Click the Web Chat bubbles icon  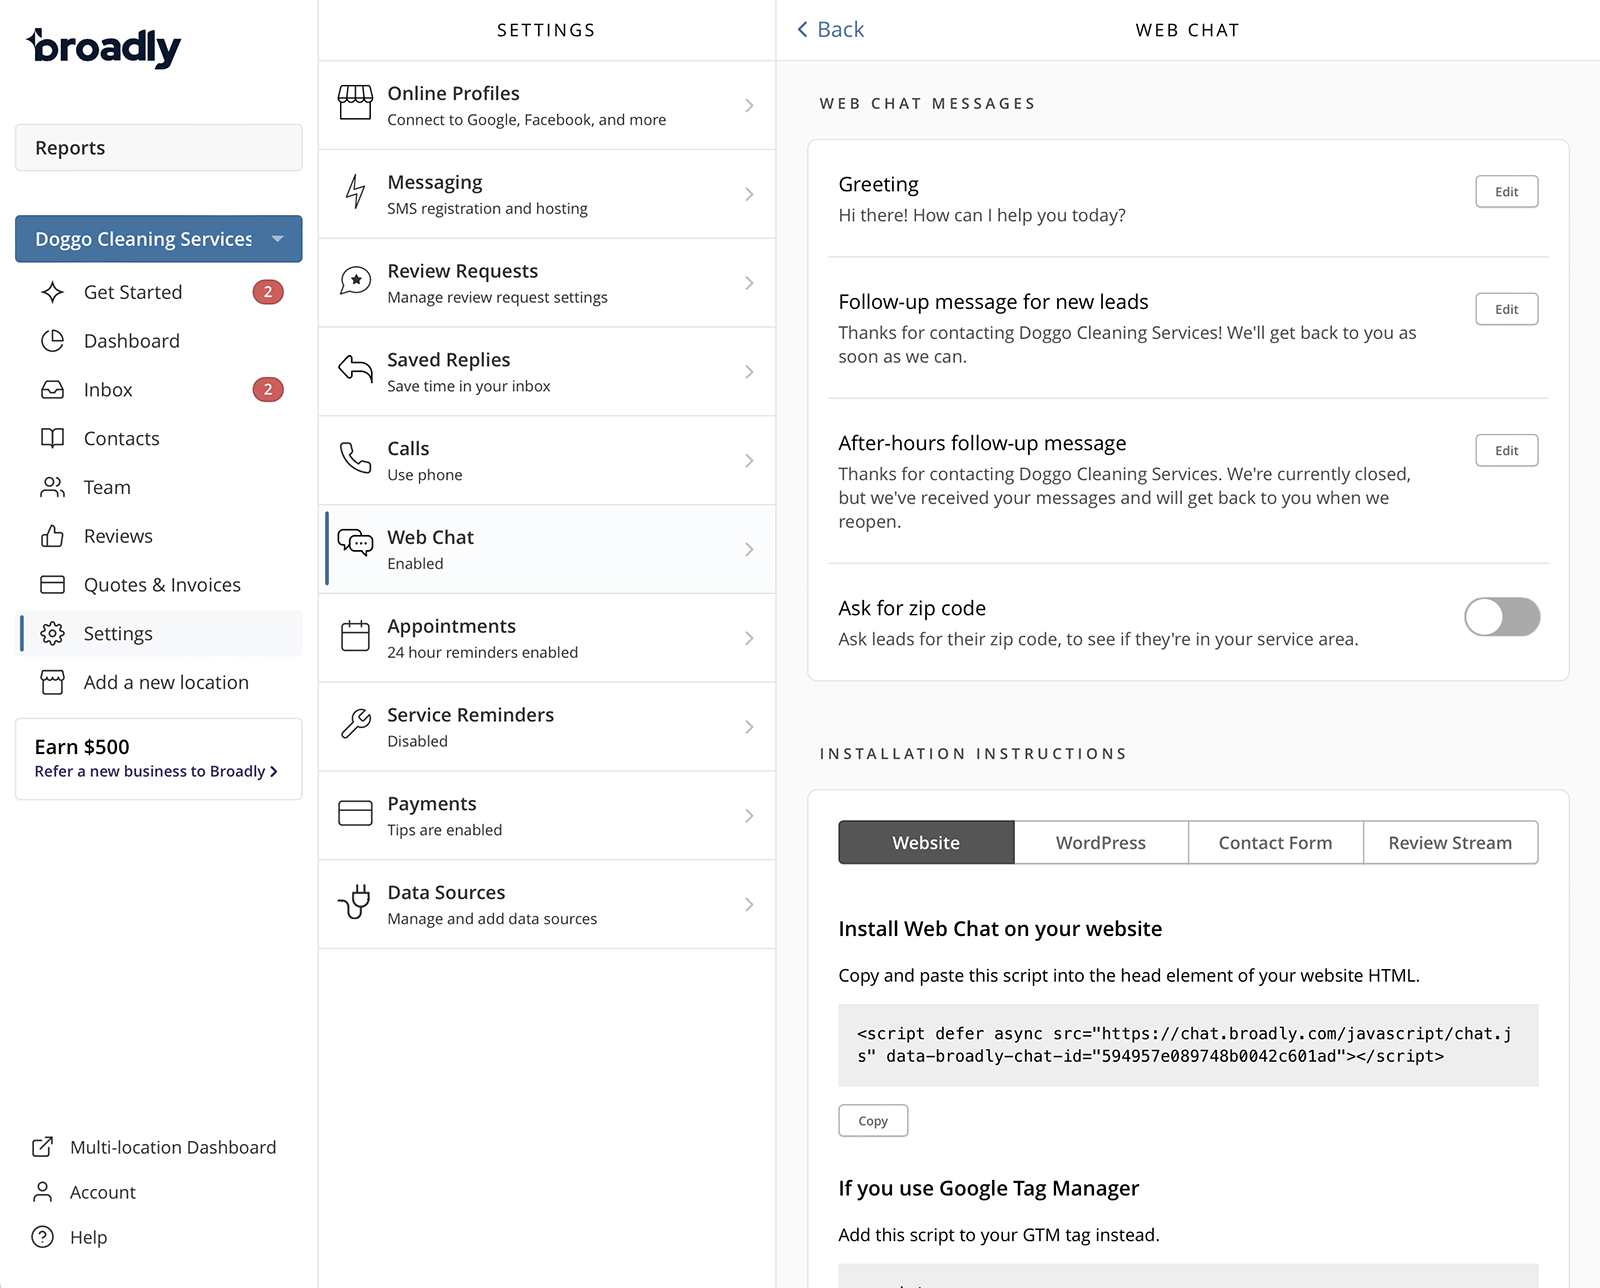coord(355,543)
